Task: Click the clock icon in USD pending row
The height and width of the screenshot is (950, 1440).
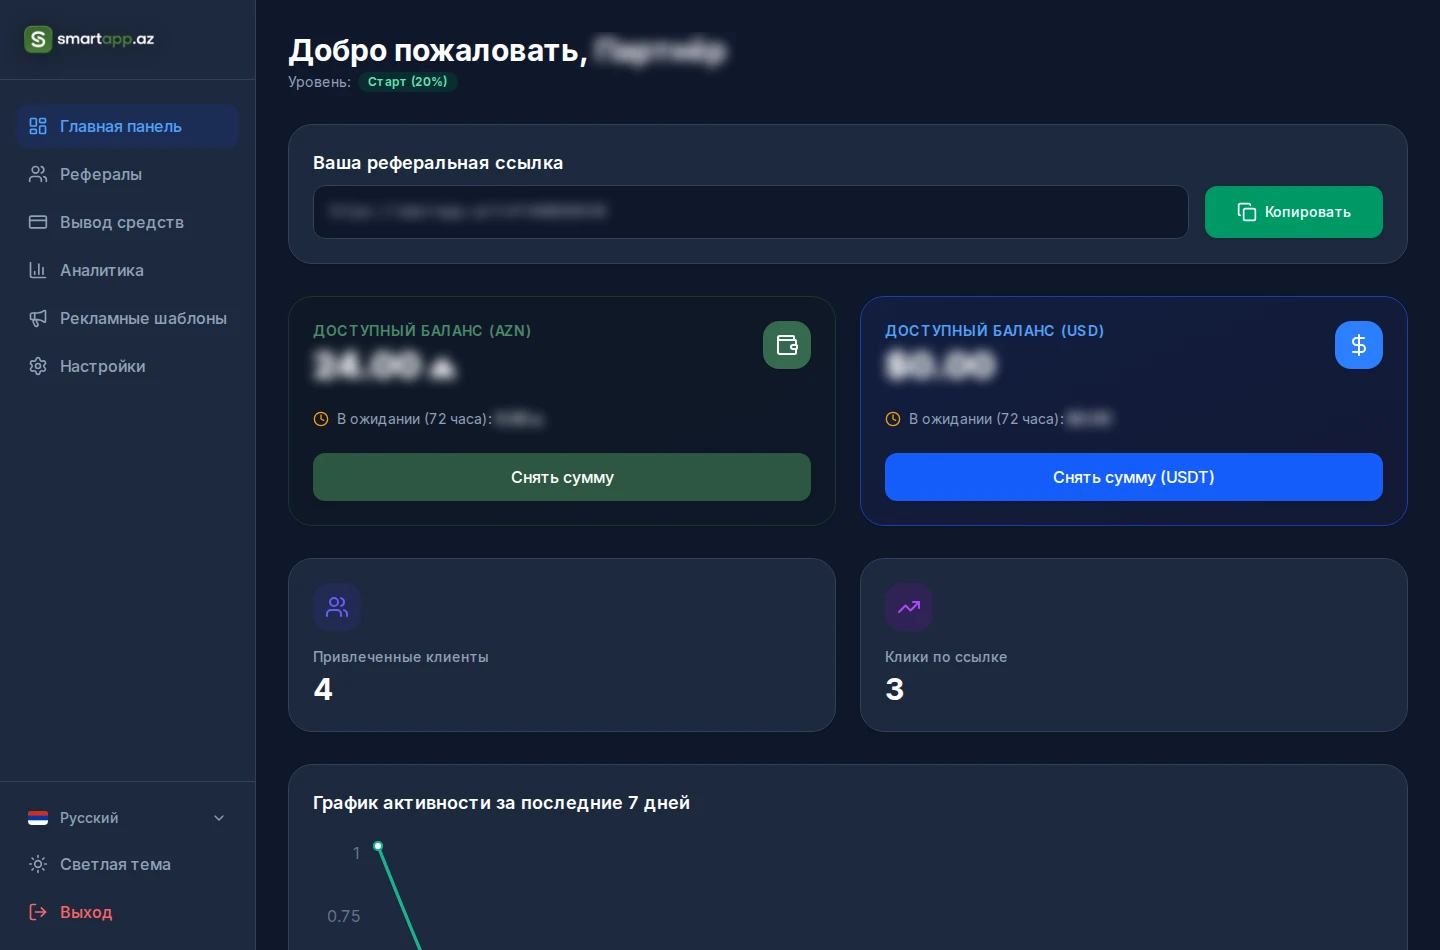Action: (x=893, y=419)
